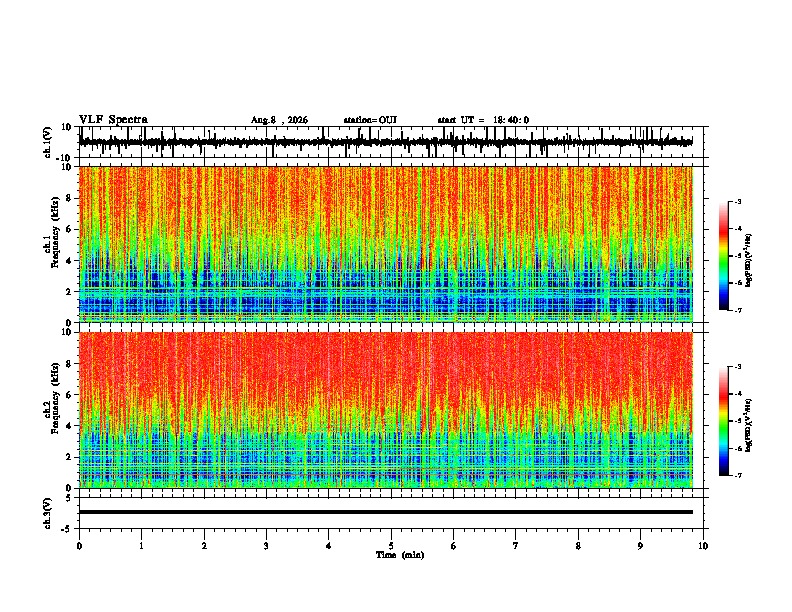Click the log(PSD) label beside ch.2 colorbar

pos(749,425)
